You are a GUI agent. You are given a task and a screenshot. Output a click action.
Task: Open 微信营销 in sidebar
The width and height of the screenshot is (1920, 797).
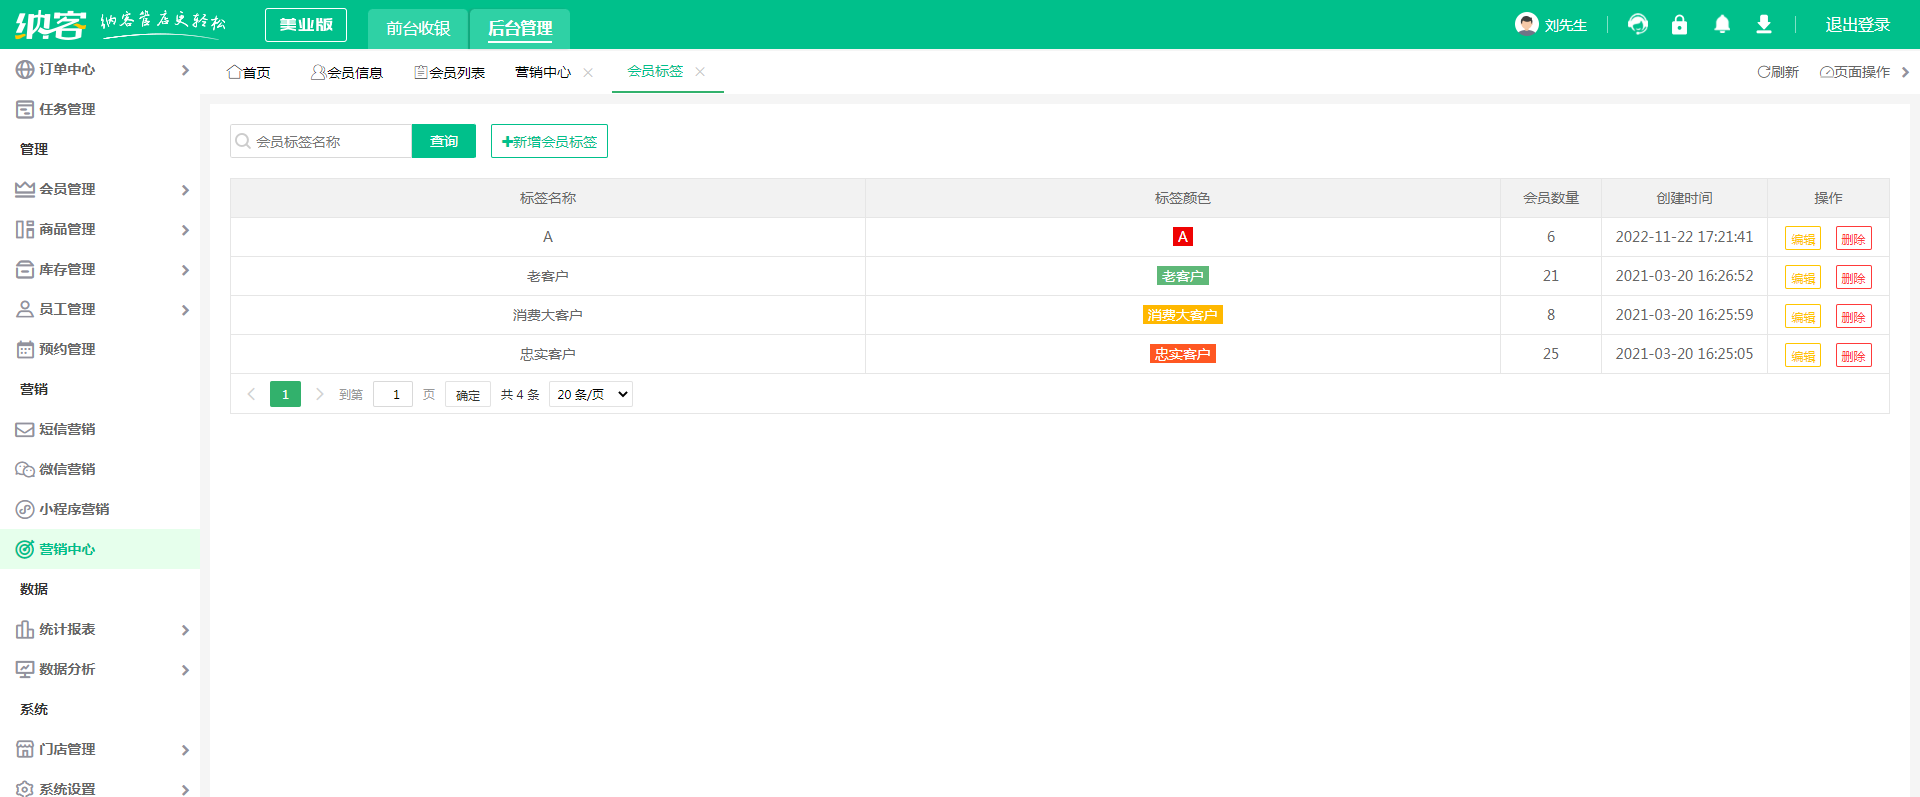pos(67,469)
